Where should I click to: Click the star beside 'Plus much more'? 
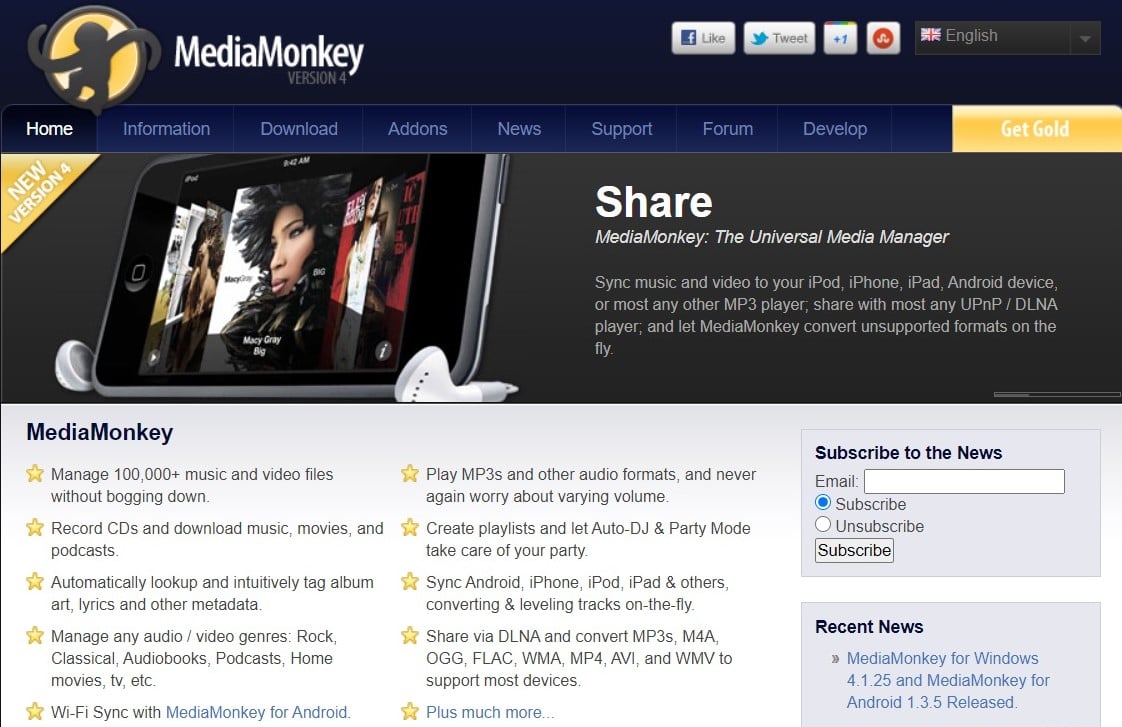pos(410,711)
